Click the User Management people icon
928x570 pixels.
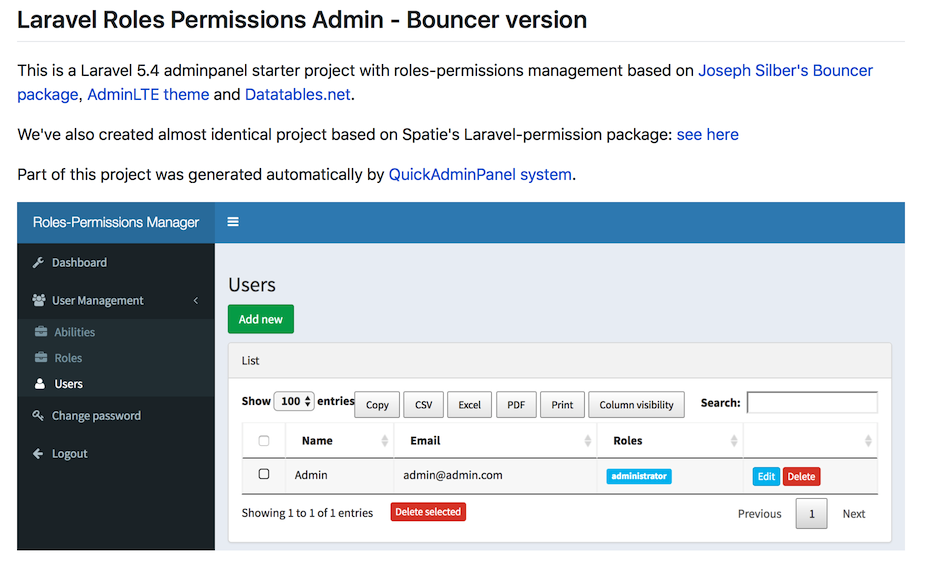point(39,300)
